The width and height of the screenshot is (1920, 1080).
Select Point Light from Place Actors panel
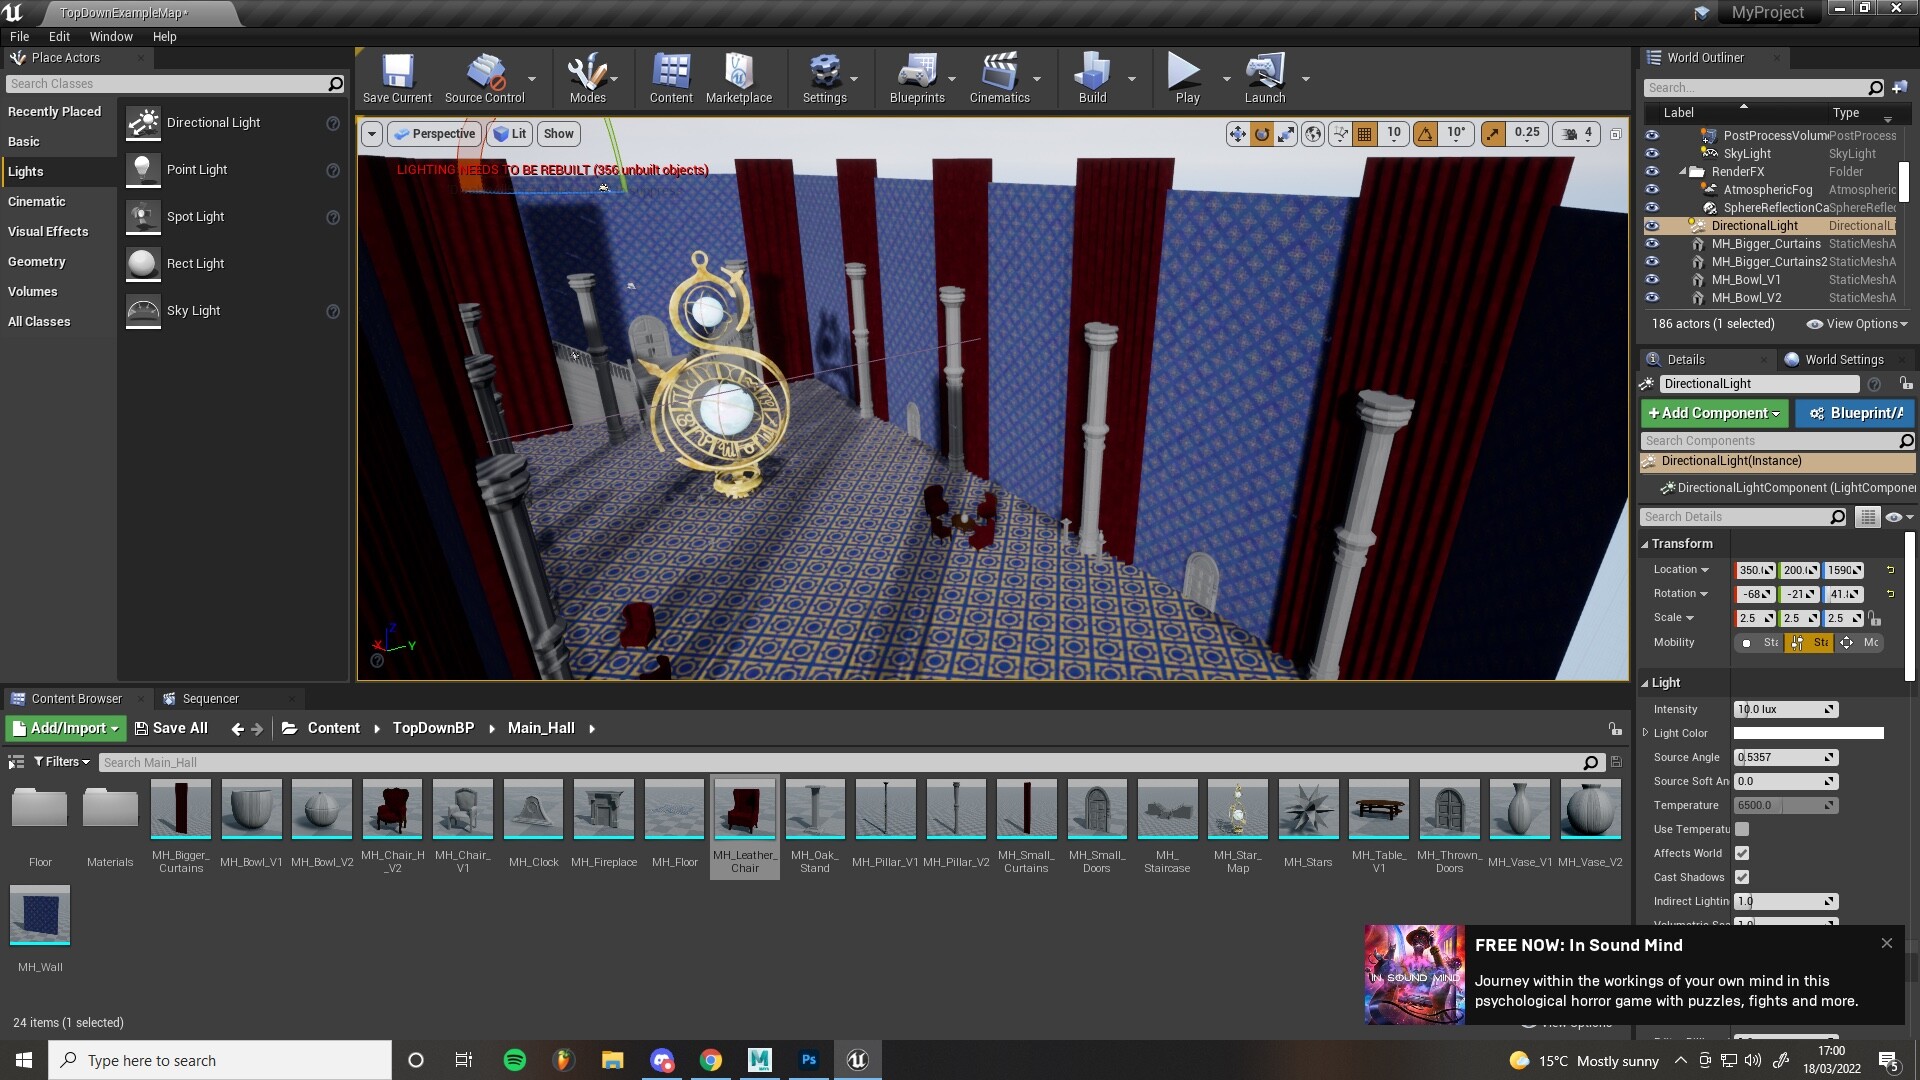[197, 169]
